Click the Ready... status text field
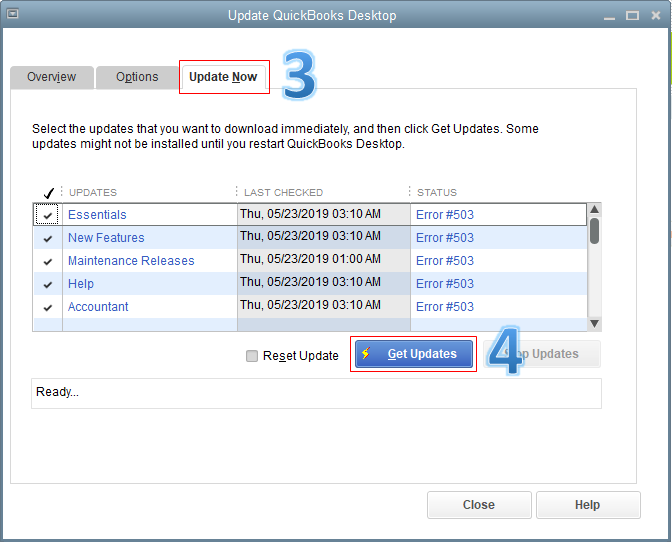This screenshot has width=672, height=544. [x=316, y=394]
